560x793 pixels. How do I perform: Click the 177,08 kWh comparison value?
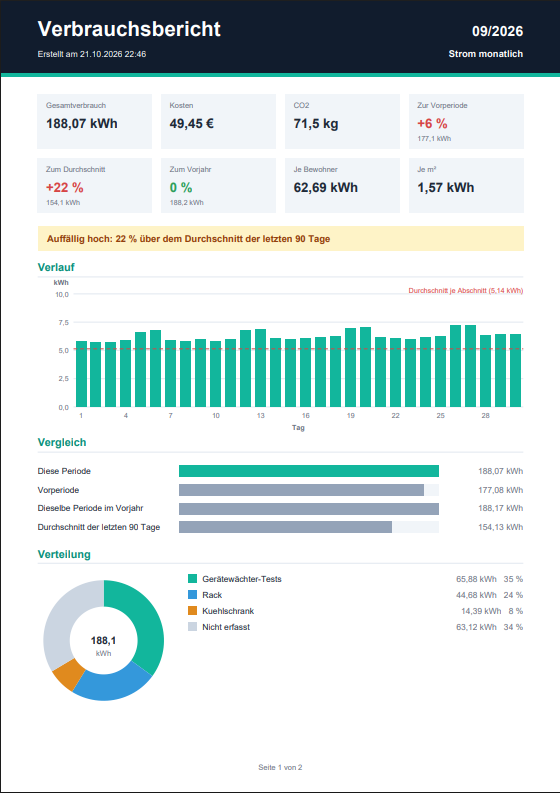(500, 490)
